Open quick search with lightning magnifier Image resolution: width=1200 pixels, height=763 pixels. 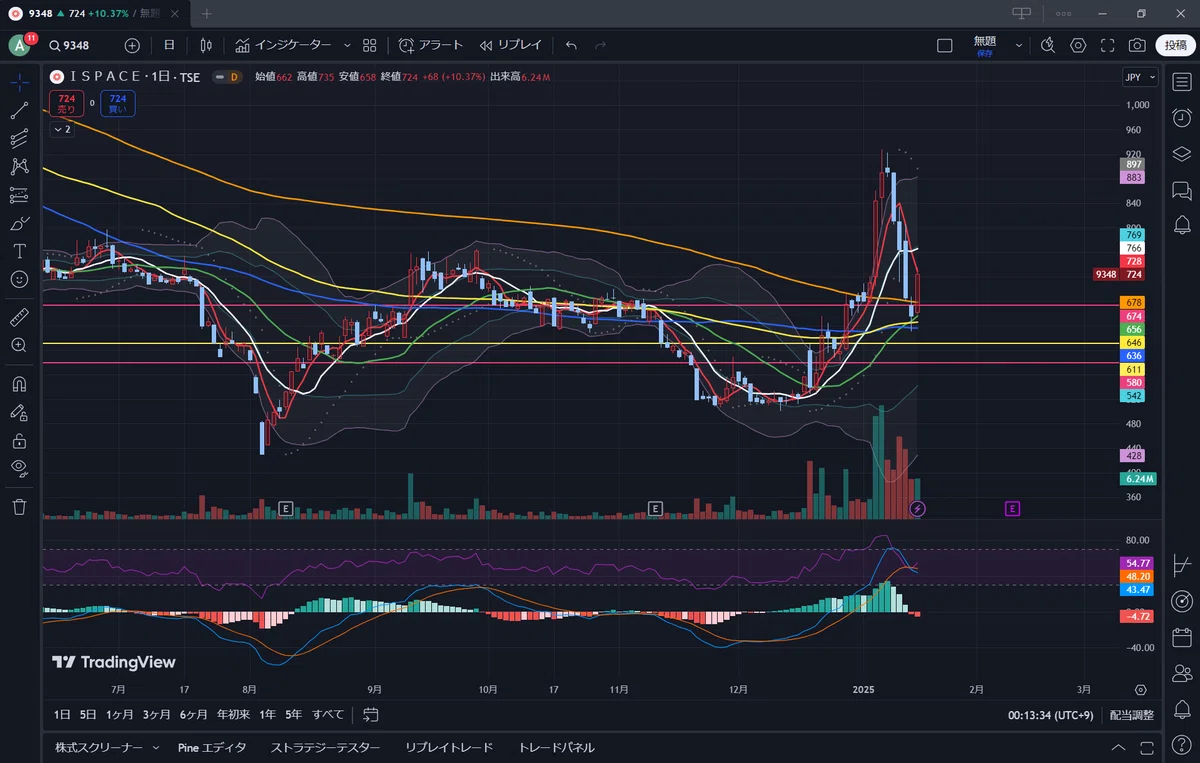pos(1047,45)
